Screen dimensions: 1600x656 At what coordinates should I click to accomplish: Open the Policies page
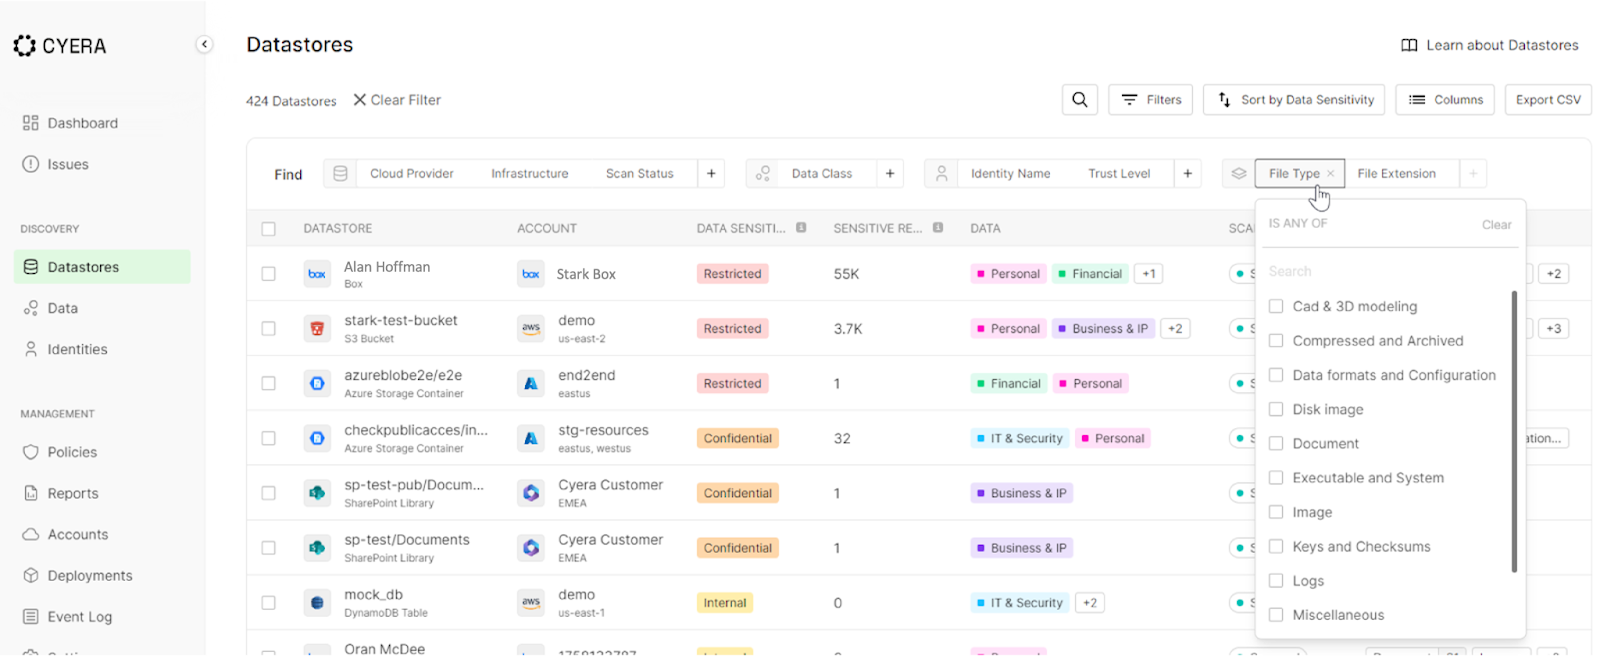(x=72, y=452)
